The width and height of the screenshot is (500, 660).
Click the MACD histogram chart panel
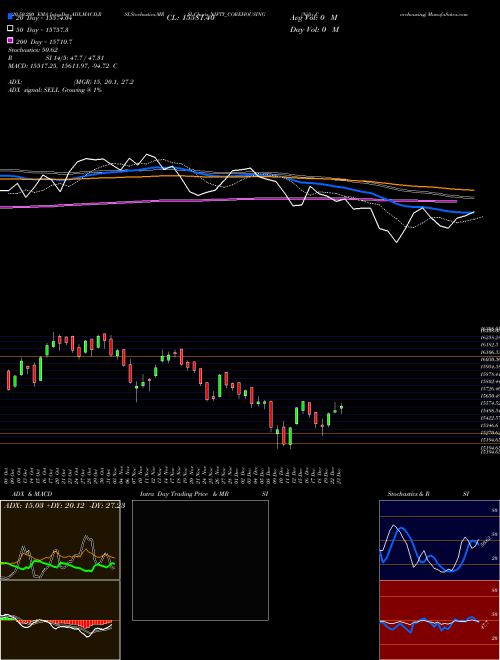(60, 620)
